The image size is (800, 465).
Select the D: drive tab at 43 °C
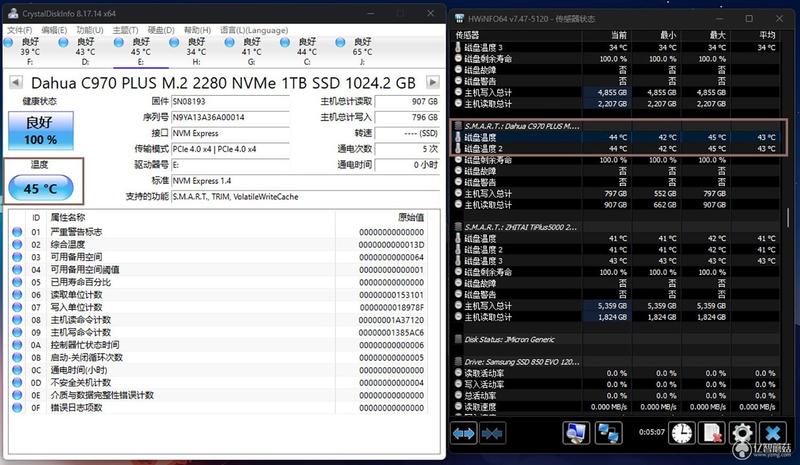[85, 51]
